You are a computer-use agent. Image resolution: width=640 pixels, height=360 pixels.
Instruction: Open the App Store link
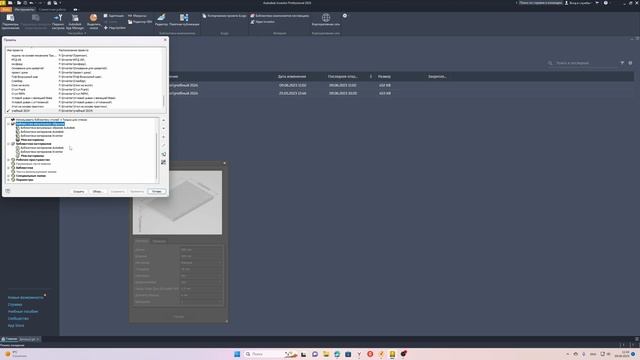[x=16, y=325]
